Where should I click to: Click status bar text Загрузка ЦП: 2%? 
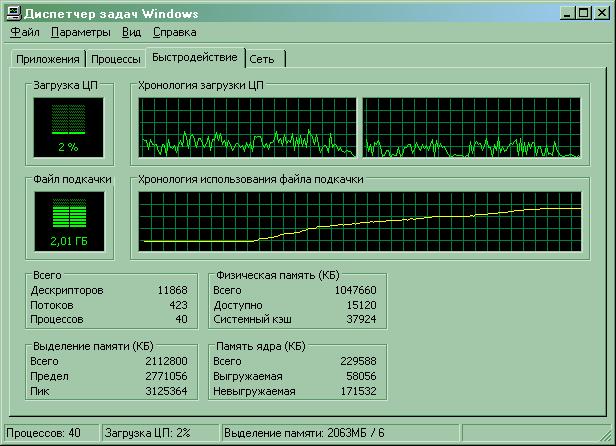(148, 433)
